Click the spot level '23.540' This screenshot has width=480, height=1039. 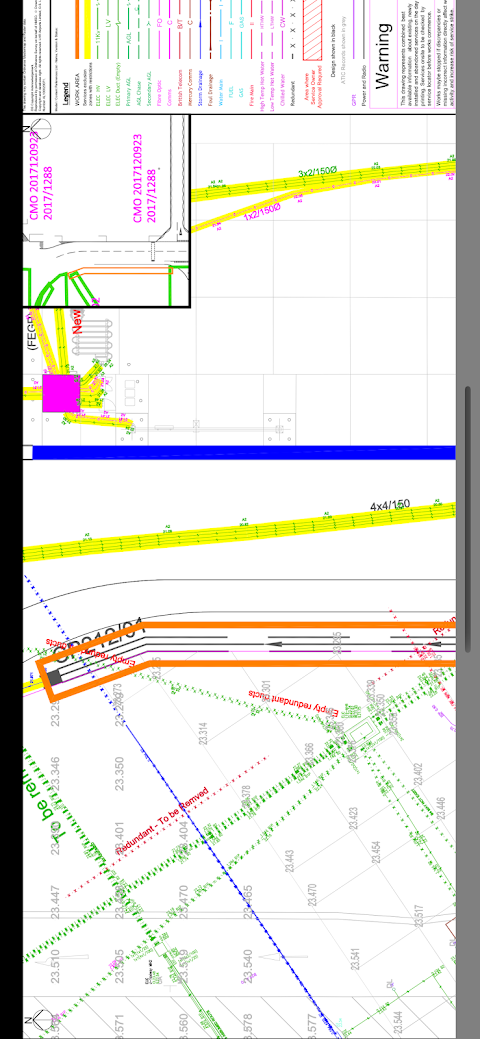[x=247, y=967]
